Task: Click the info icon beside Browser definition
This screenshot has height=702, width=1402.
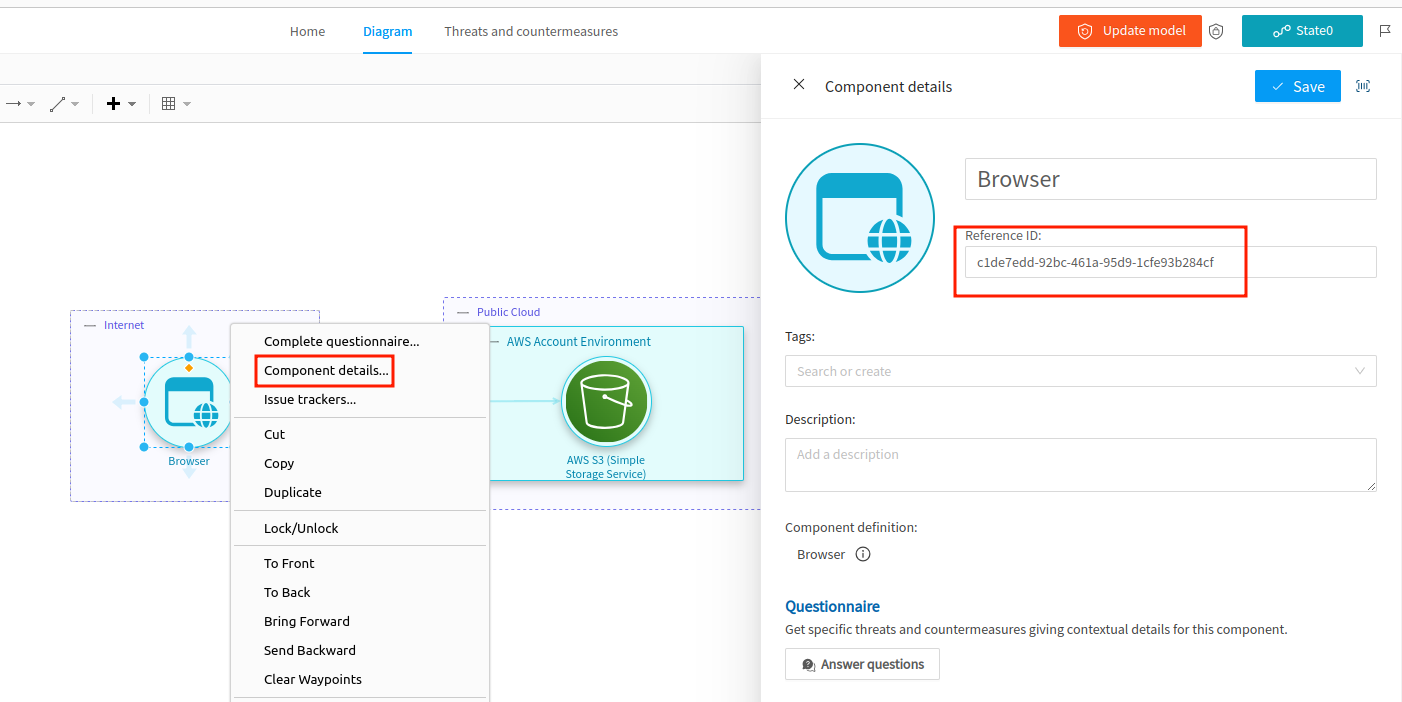Action: coord(863,554)
